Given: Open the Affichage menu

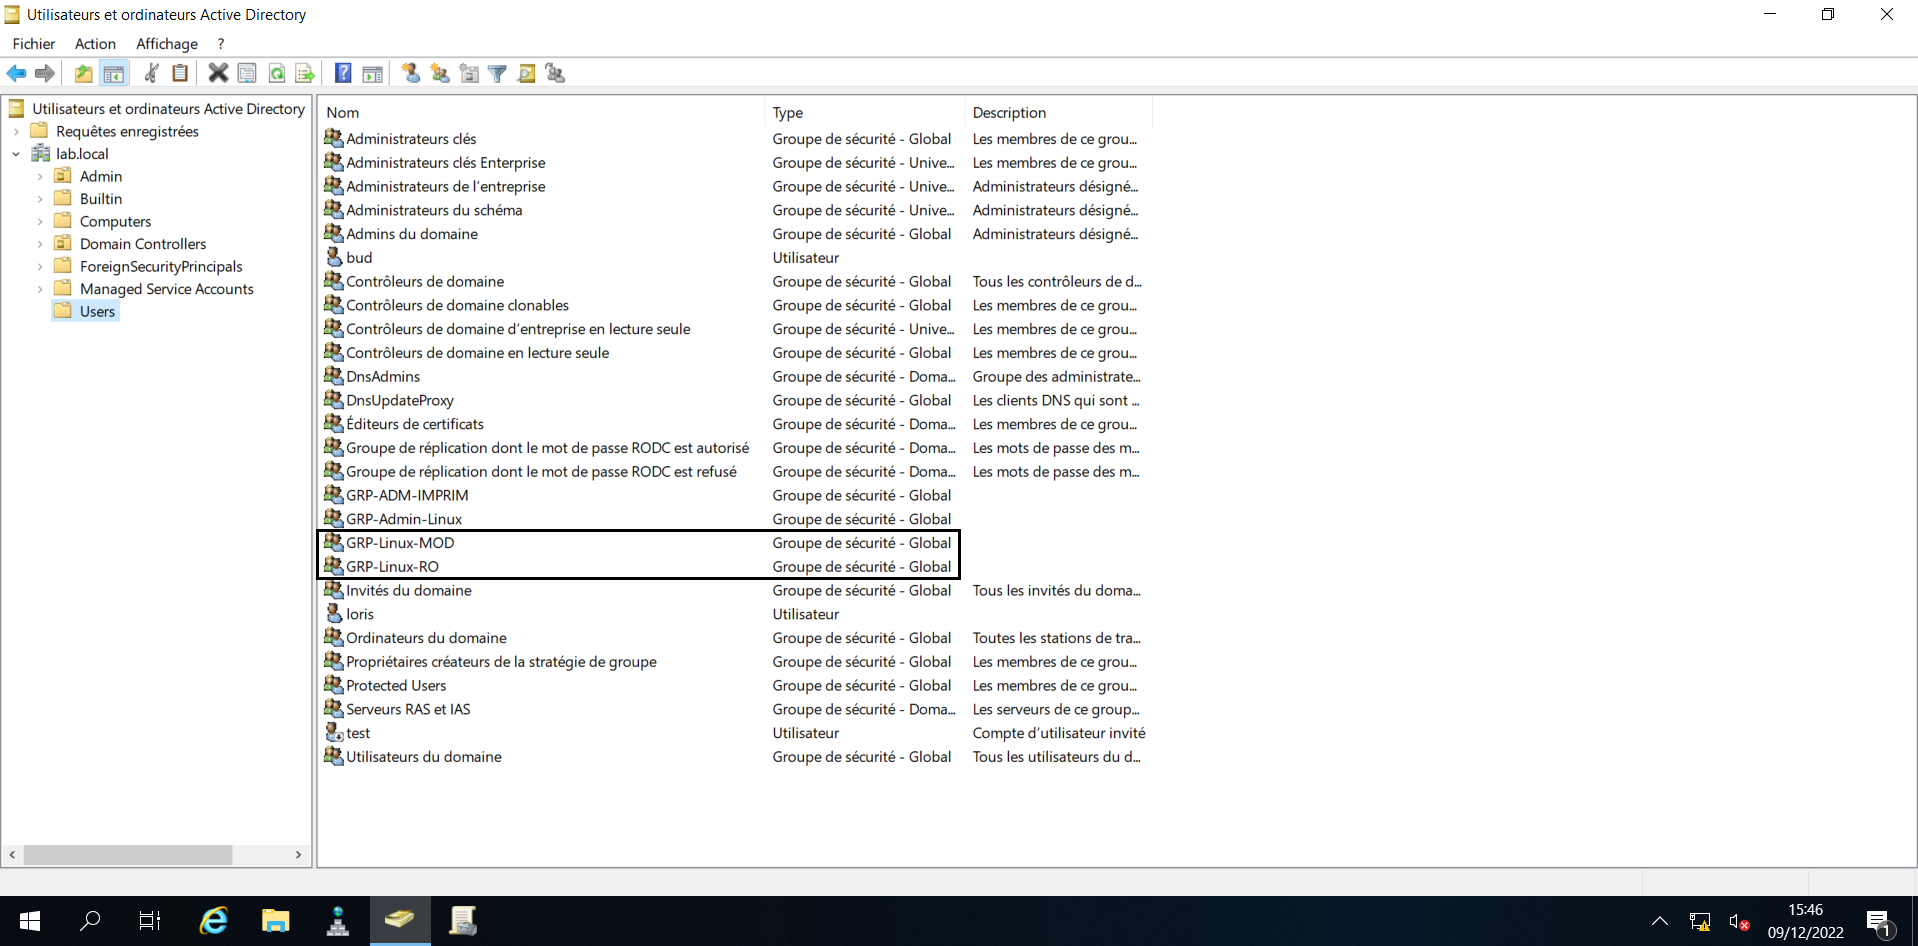Looking at the screenshot, I should tap(166, 44).
